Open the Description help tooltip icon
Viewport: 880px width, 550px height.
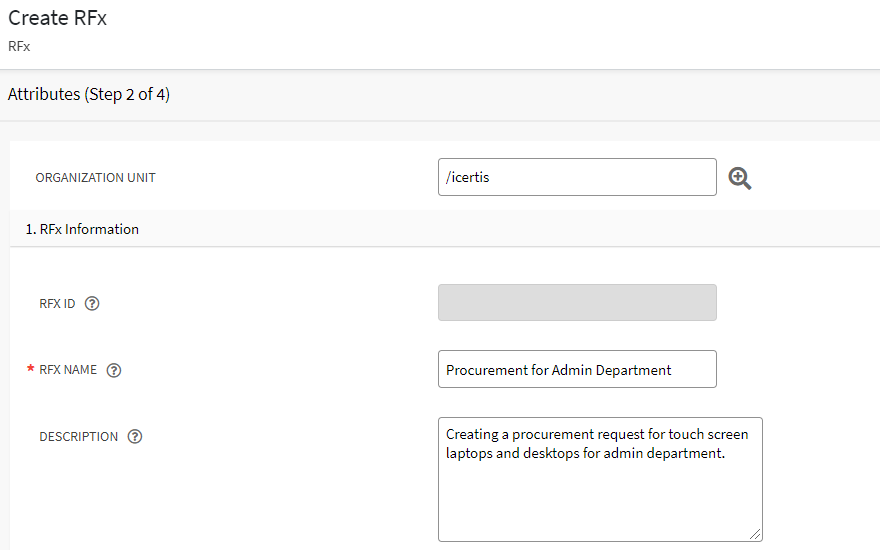[x=135, y=437]
